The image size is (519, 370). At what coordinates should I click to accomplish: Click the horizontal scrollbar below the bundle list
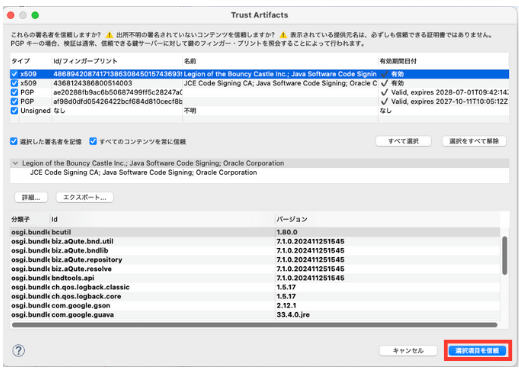(255, 325)
